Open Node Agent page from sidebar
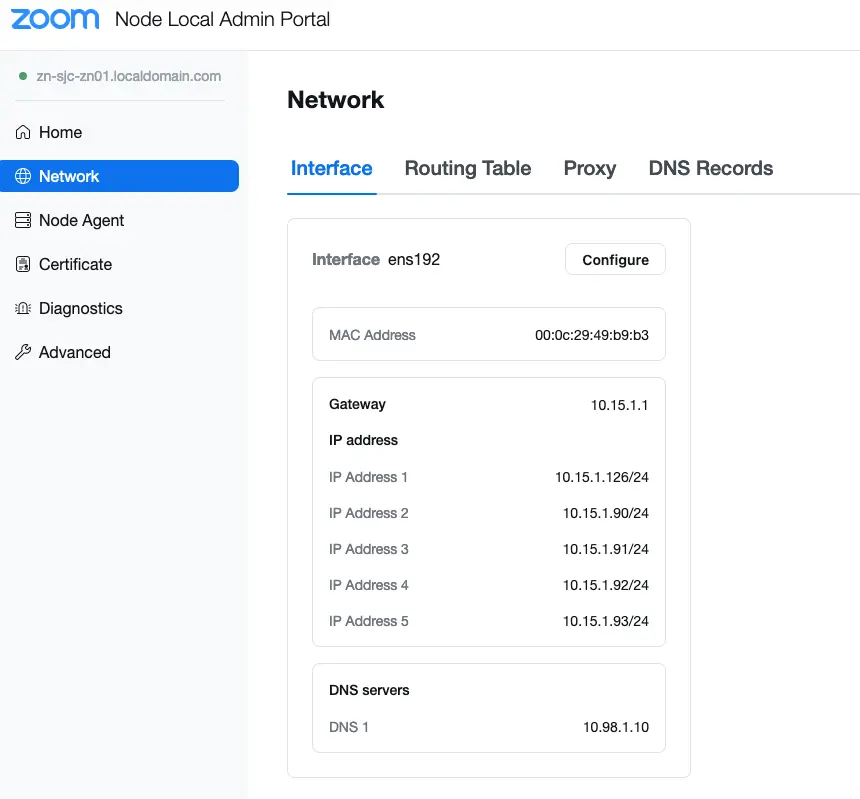This screenshot has width=860, height=799. click(x=81, y=220)
